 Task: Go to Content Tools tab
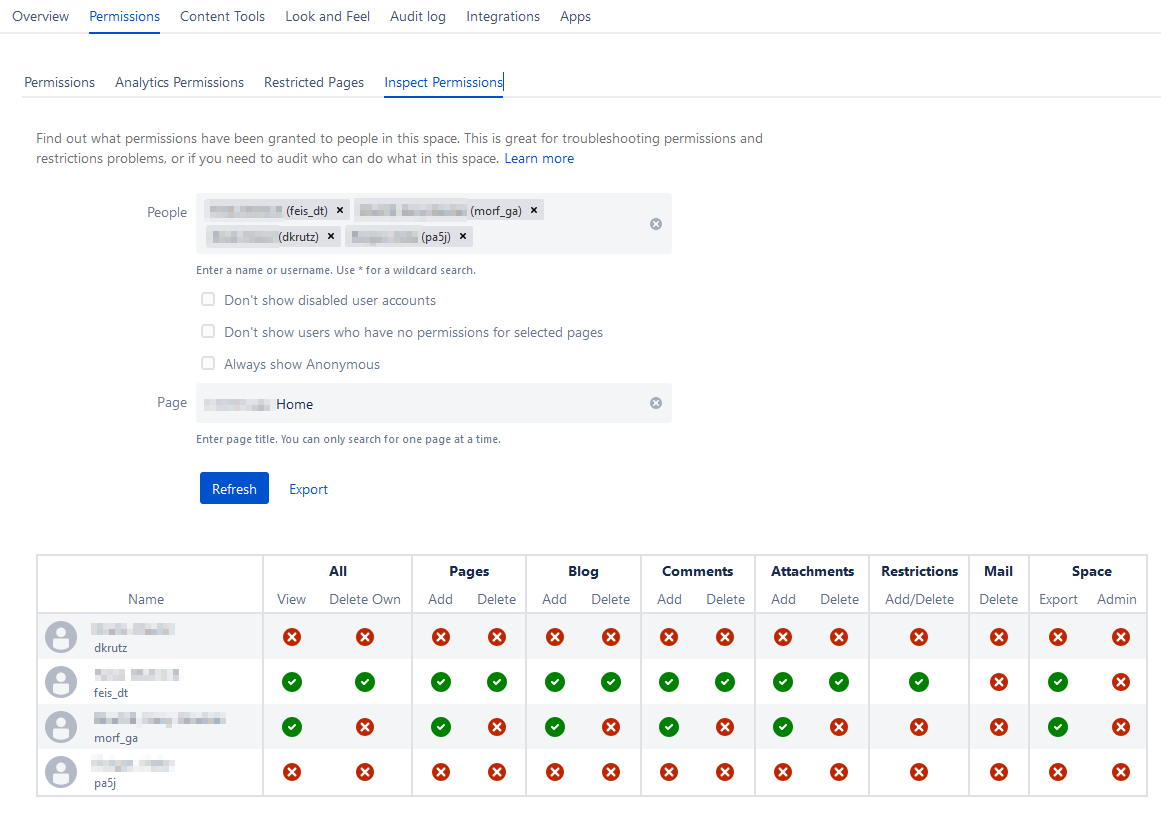(222, 16)
